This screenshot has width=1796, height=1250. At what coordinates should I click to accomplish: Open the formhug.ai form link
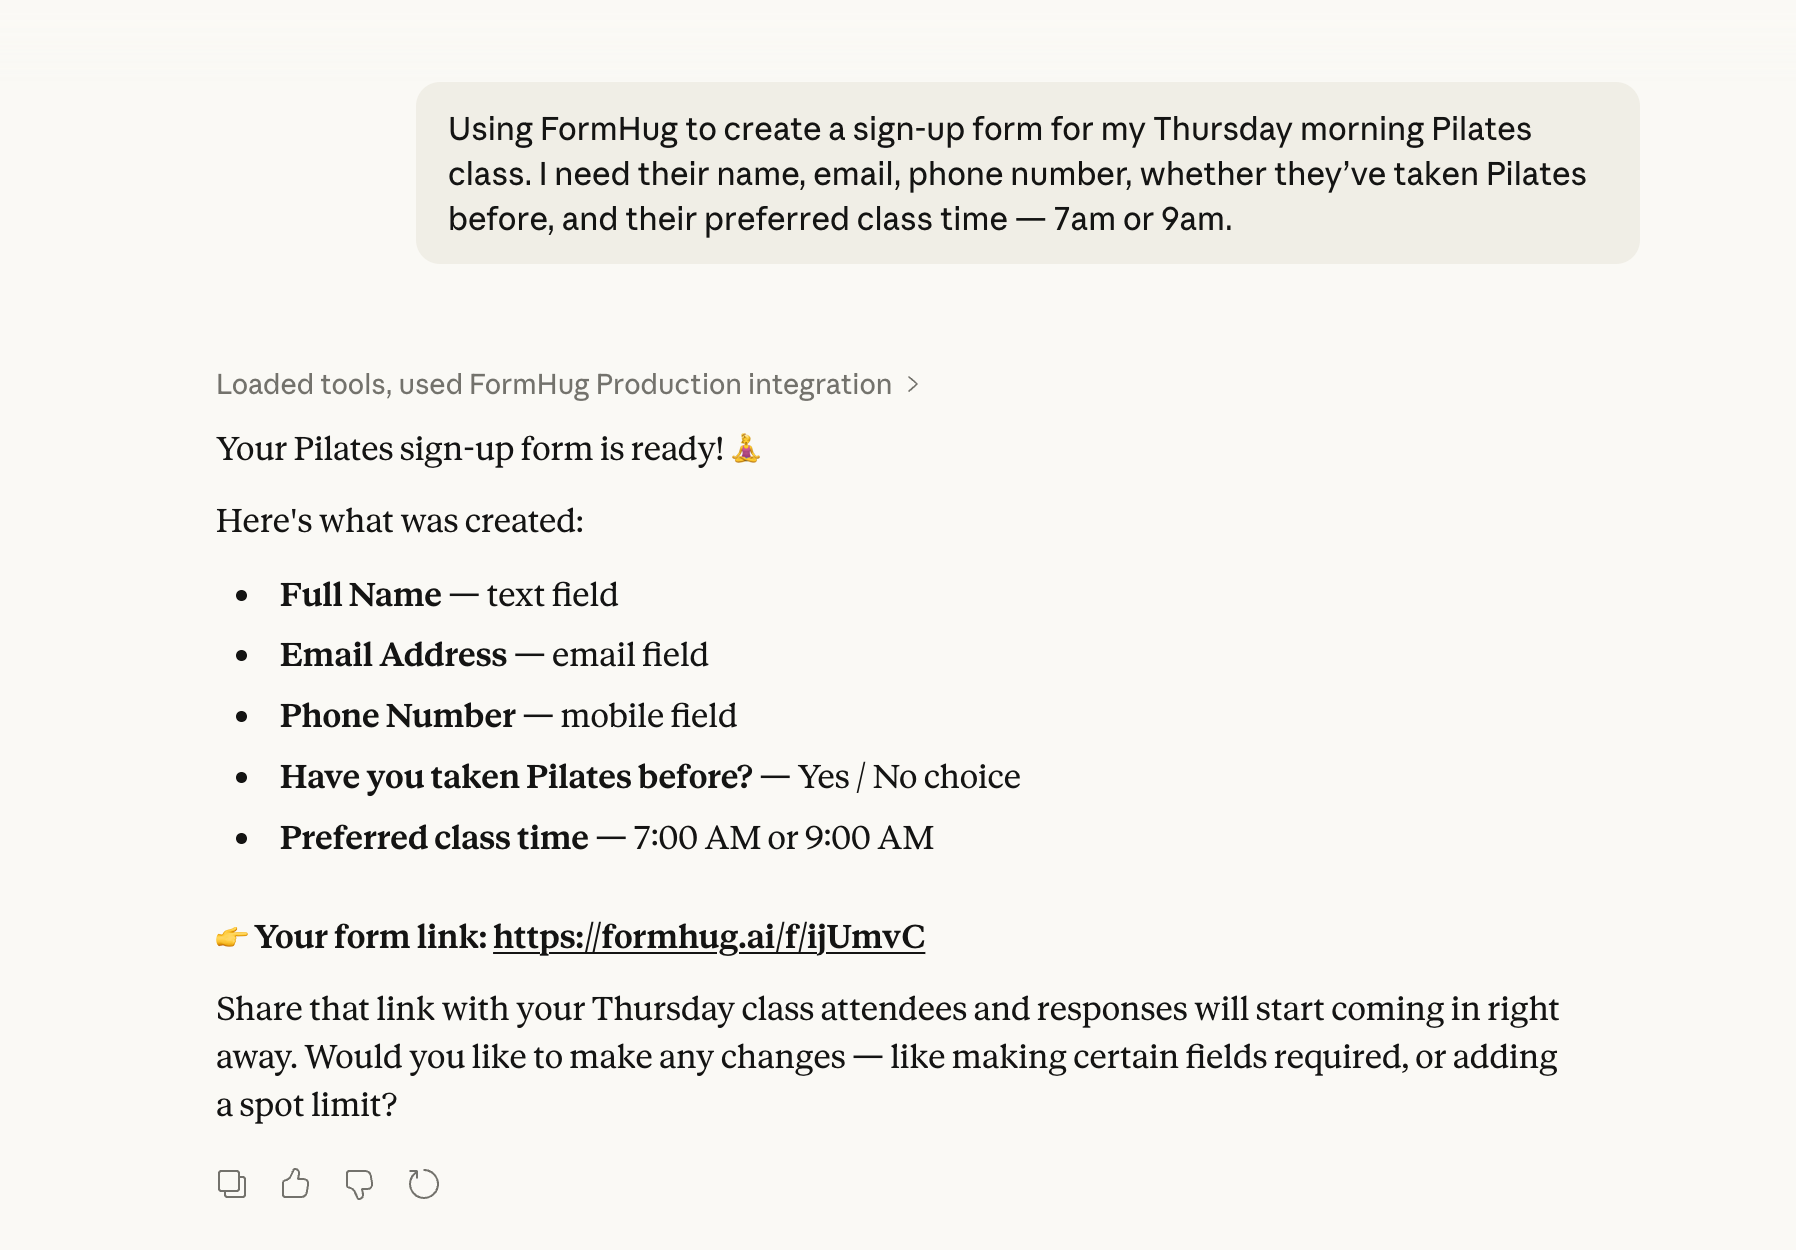pos(708,937)
